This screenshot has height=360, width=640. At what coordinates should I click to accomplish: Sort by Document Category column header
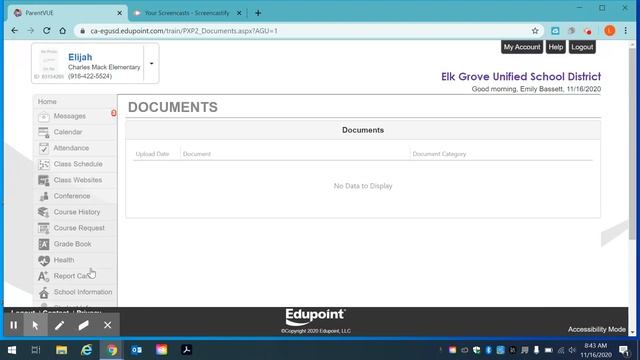(x=439, y=154)
